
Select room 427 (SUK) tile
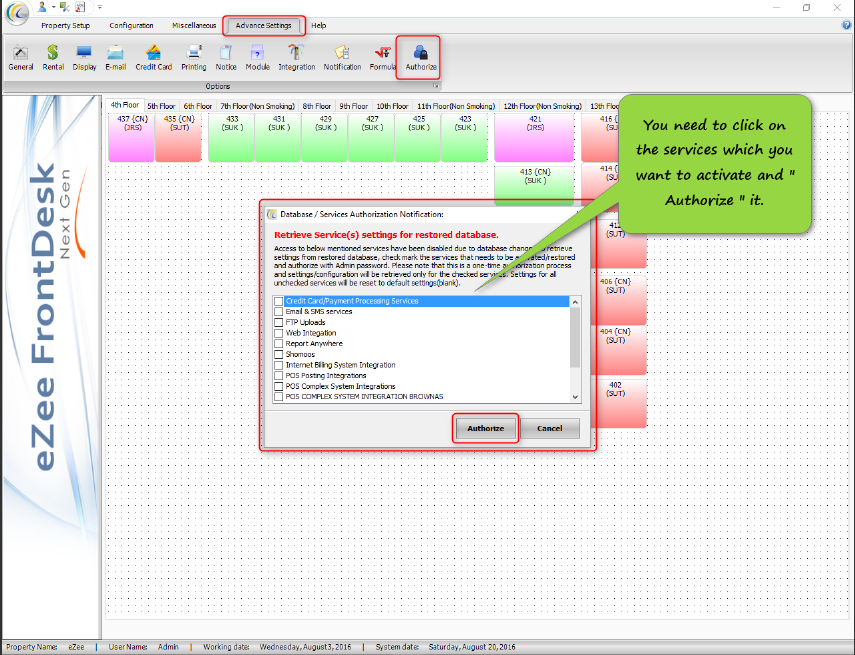point(371,137)
